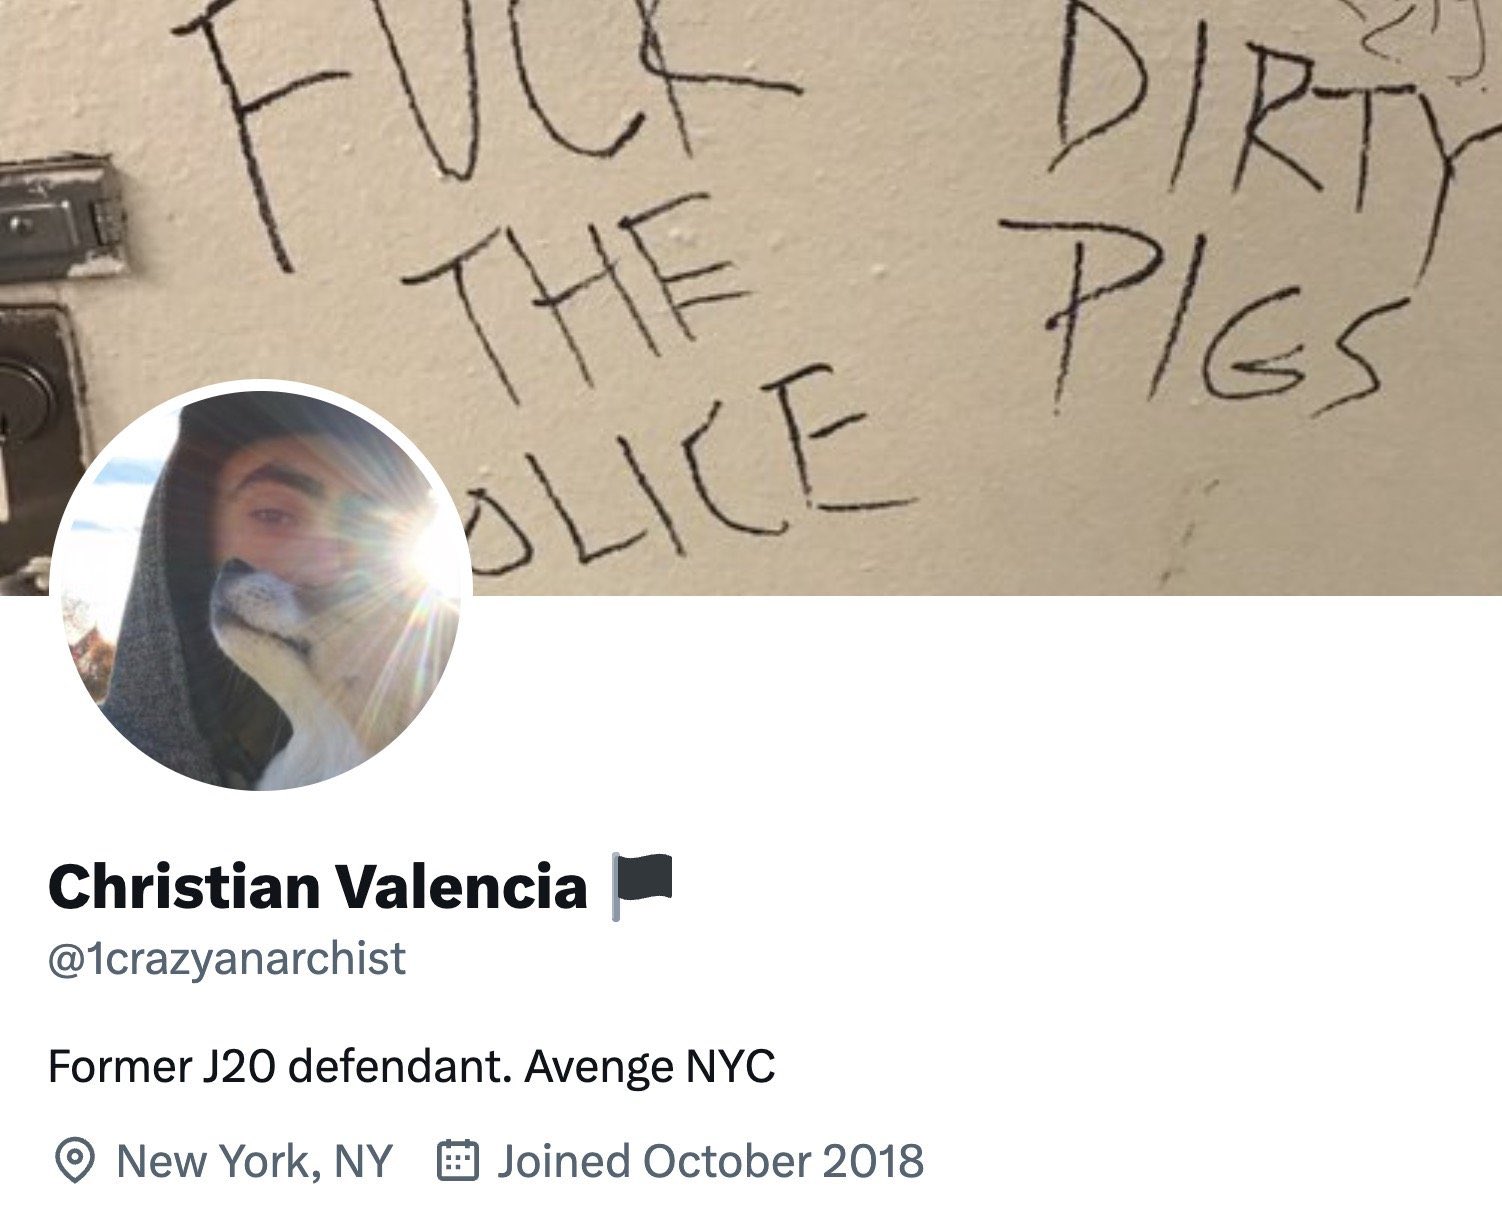
Task: Click the black flag emoji beside the name
Action: pos(642,886)
